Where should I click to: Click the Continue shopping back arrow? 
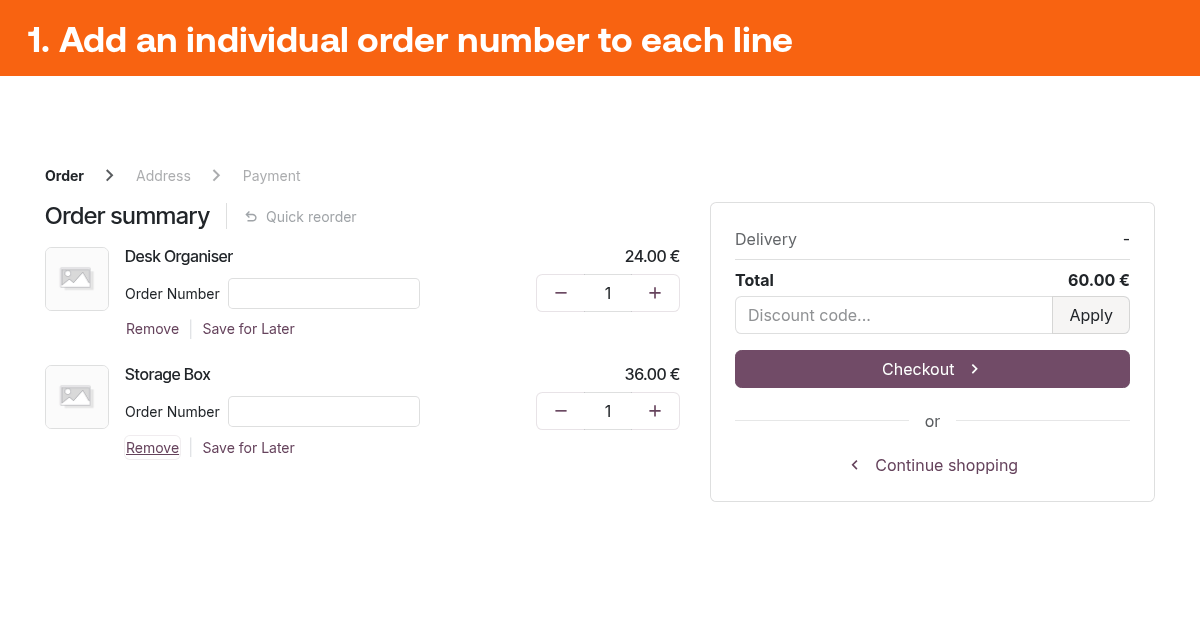(855, 465)
